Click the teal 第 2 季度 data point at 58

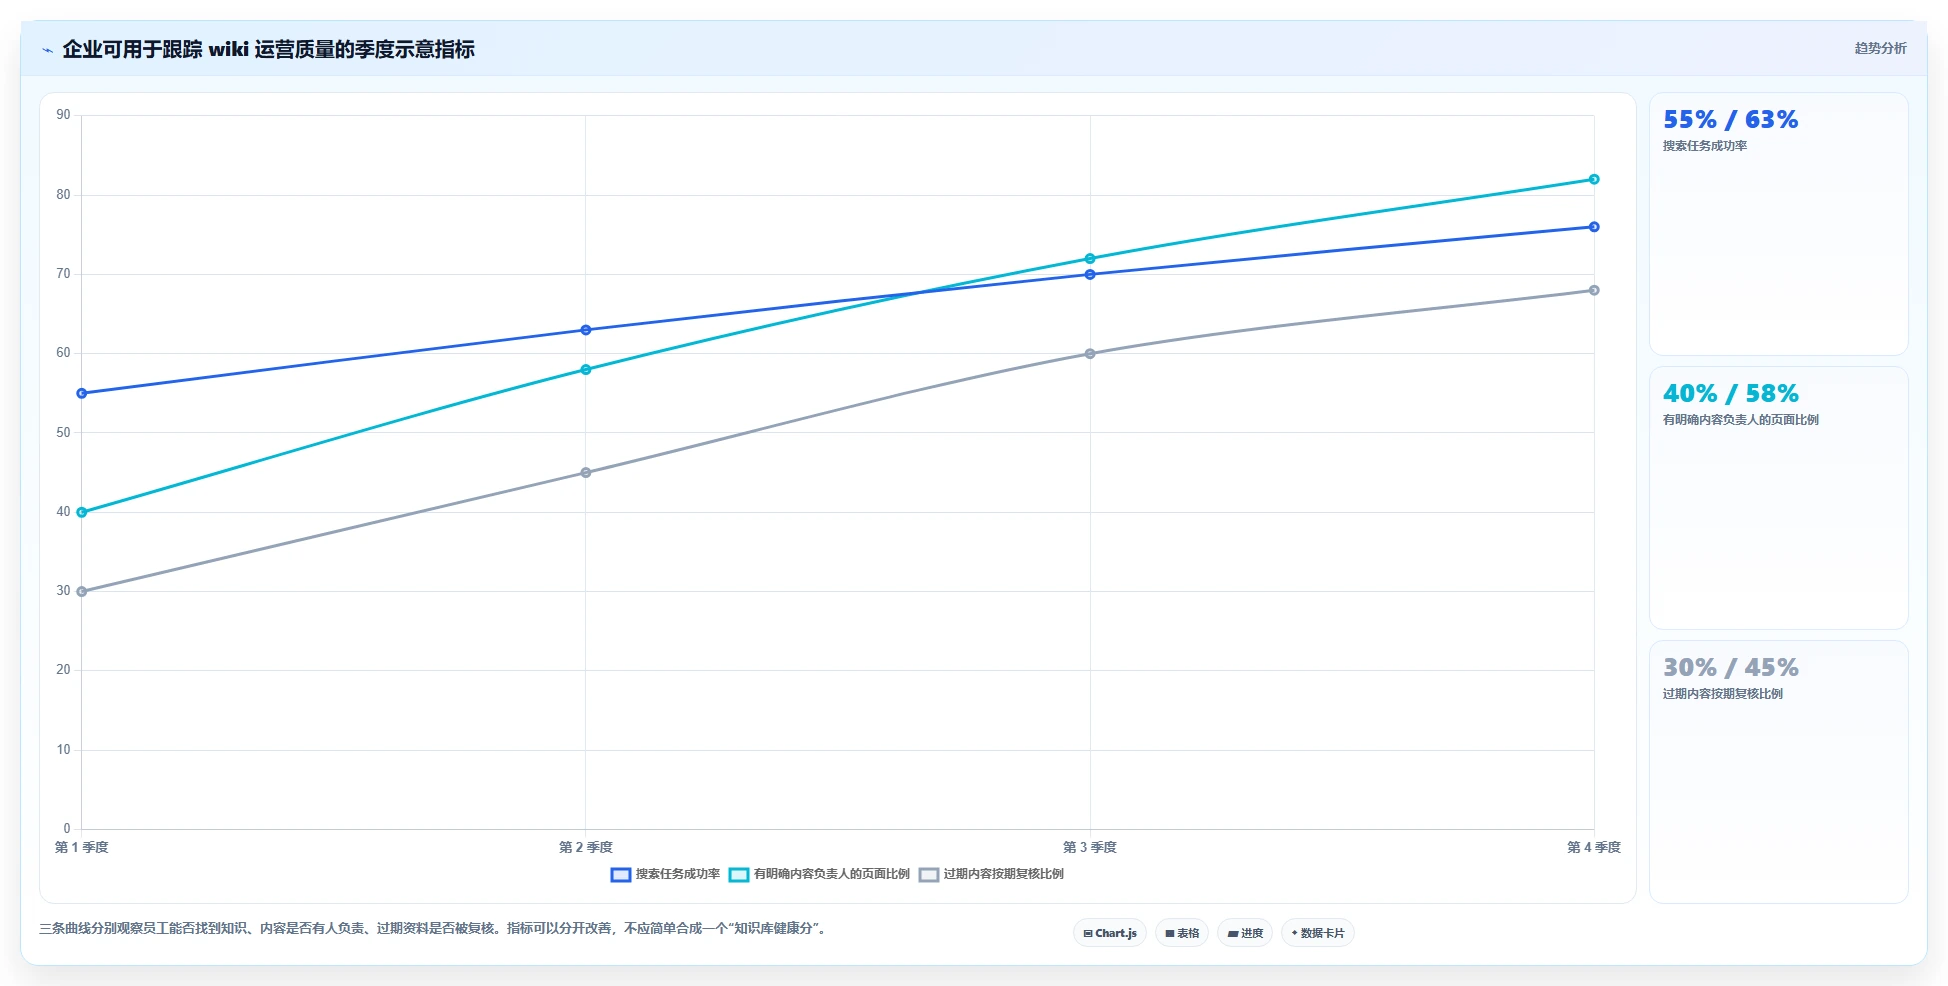[x=586, y=369]
